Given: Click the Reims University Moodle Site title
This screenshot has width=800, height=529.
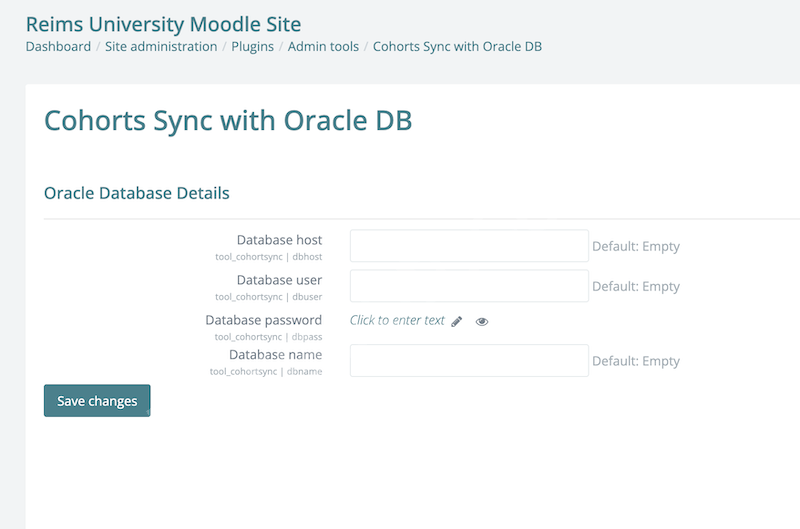Looking at the screenshot, I should click(x=163, y=24).
